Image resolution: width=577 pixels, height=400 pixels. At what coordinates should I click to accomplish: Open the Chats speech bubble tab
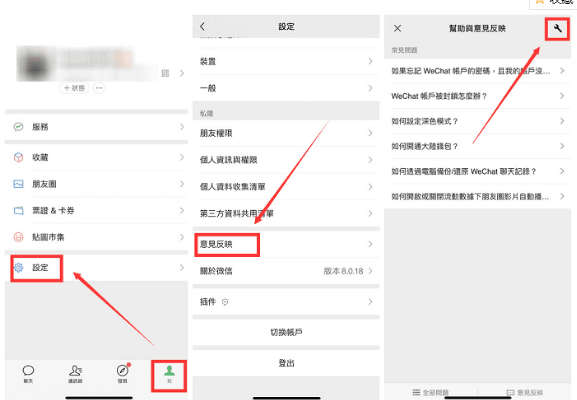[28, 371]
